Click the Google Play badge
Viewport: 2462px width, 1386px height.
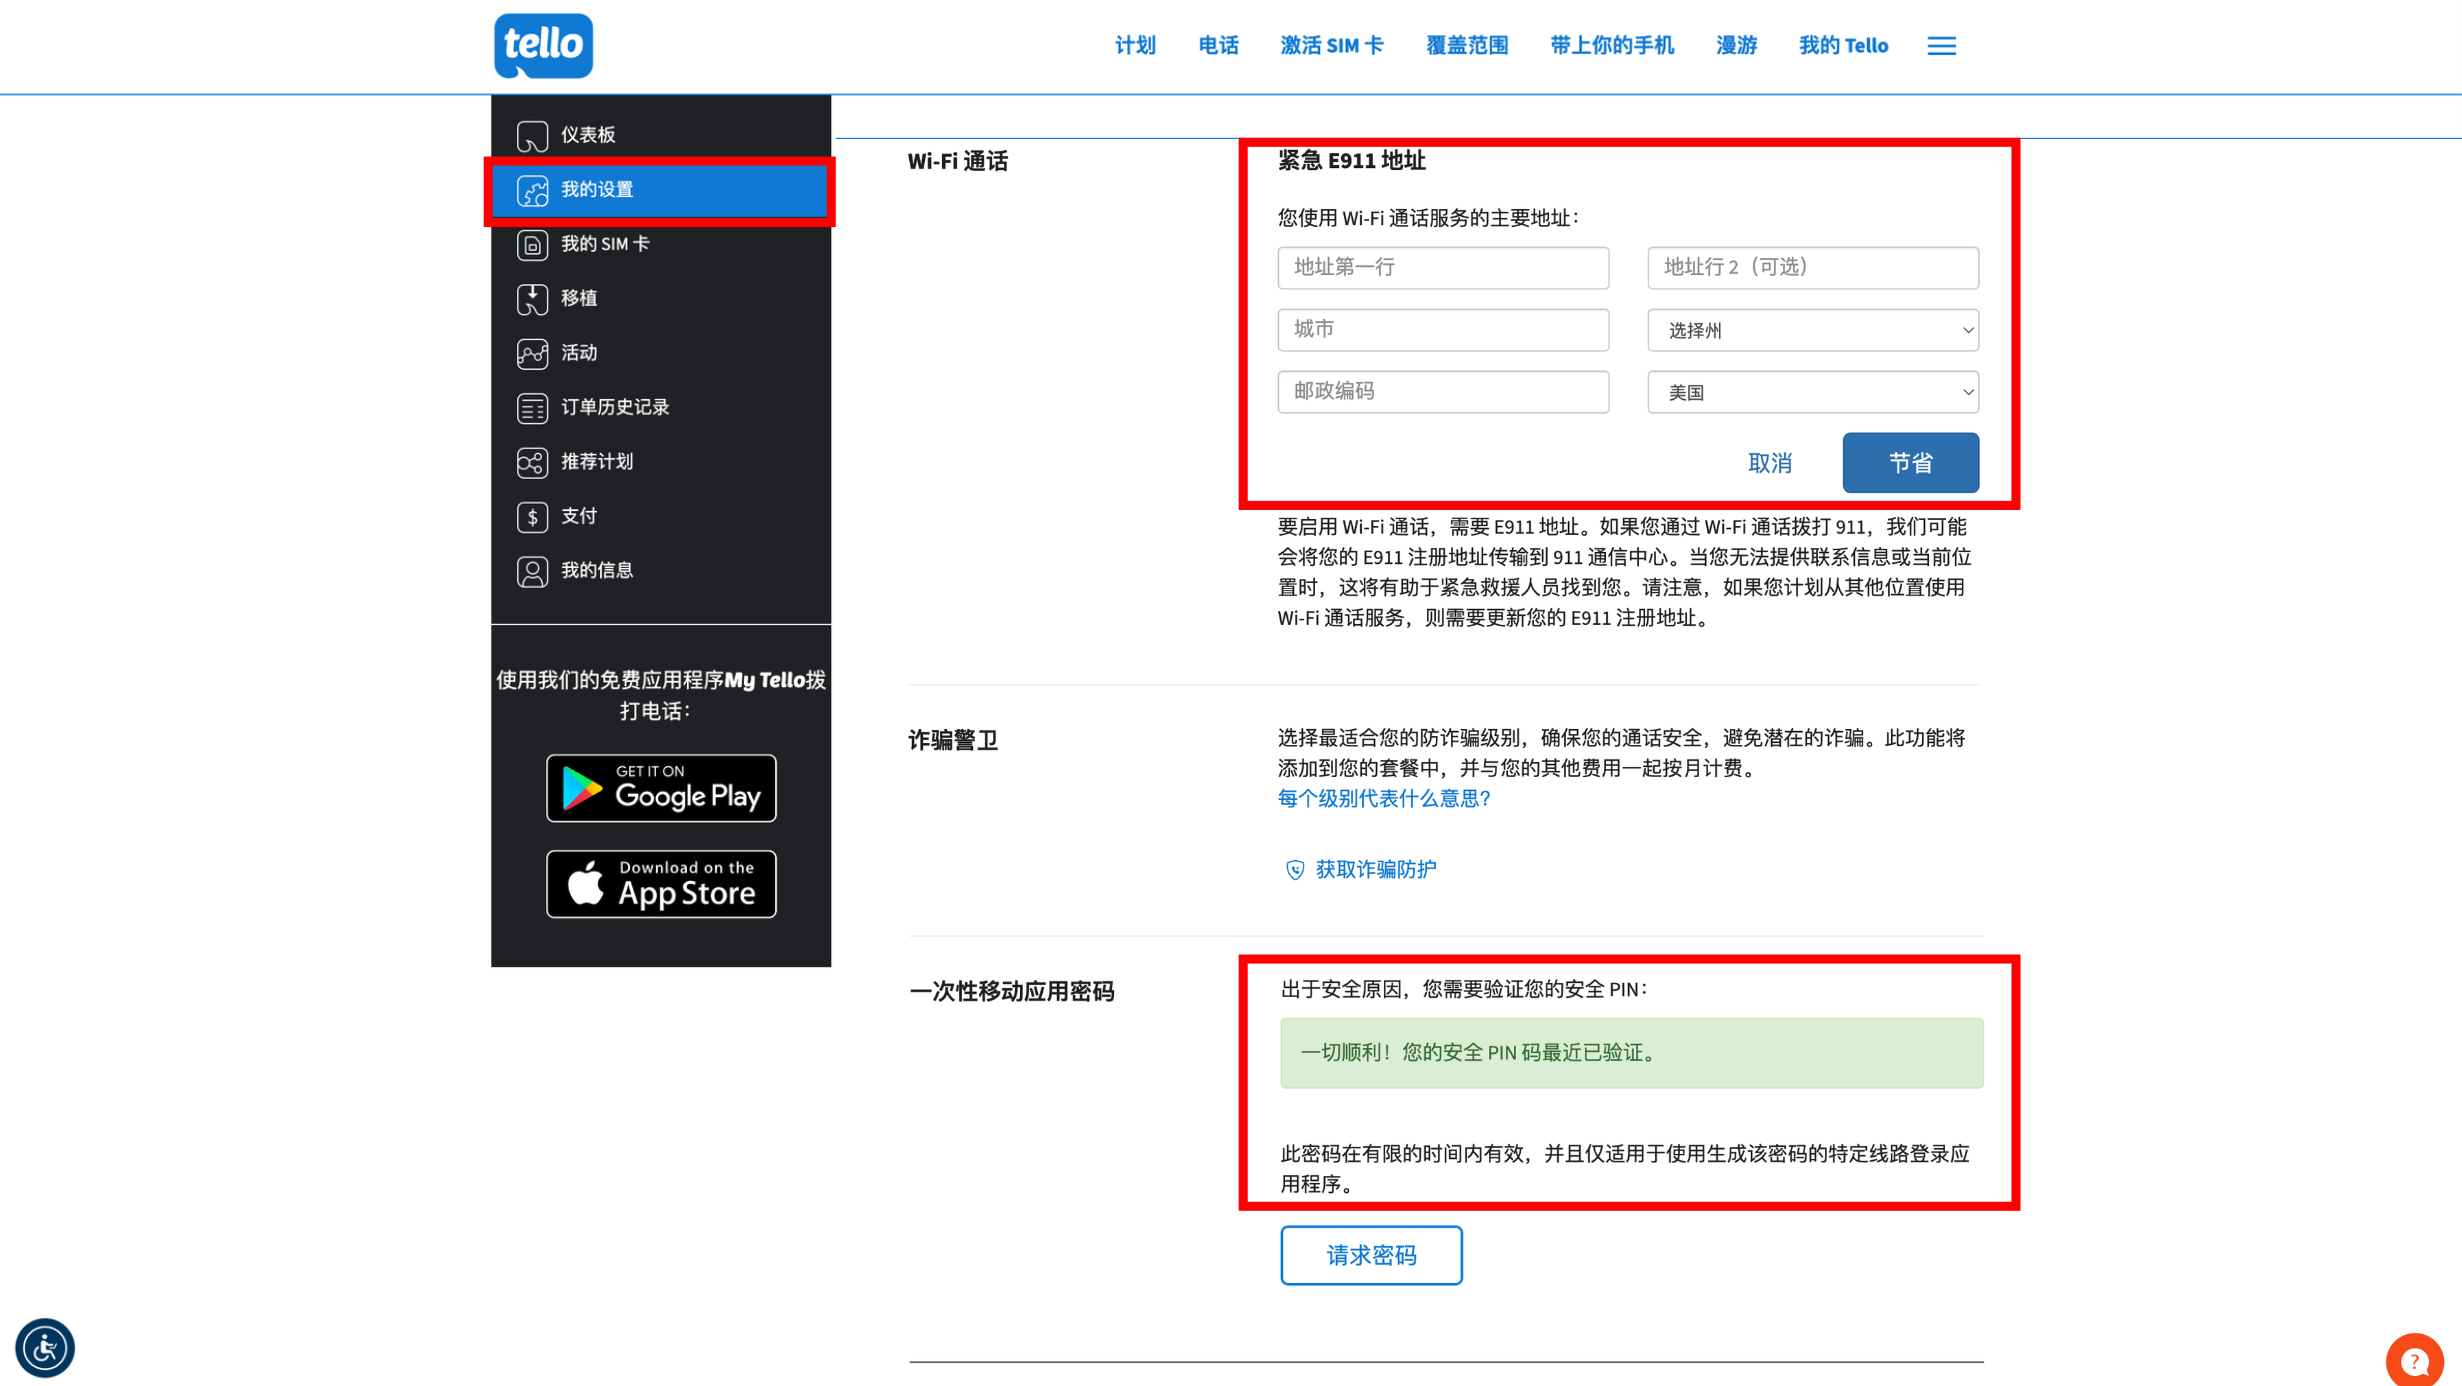coord(661,788)
